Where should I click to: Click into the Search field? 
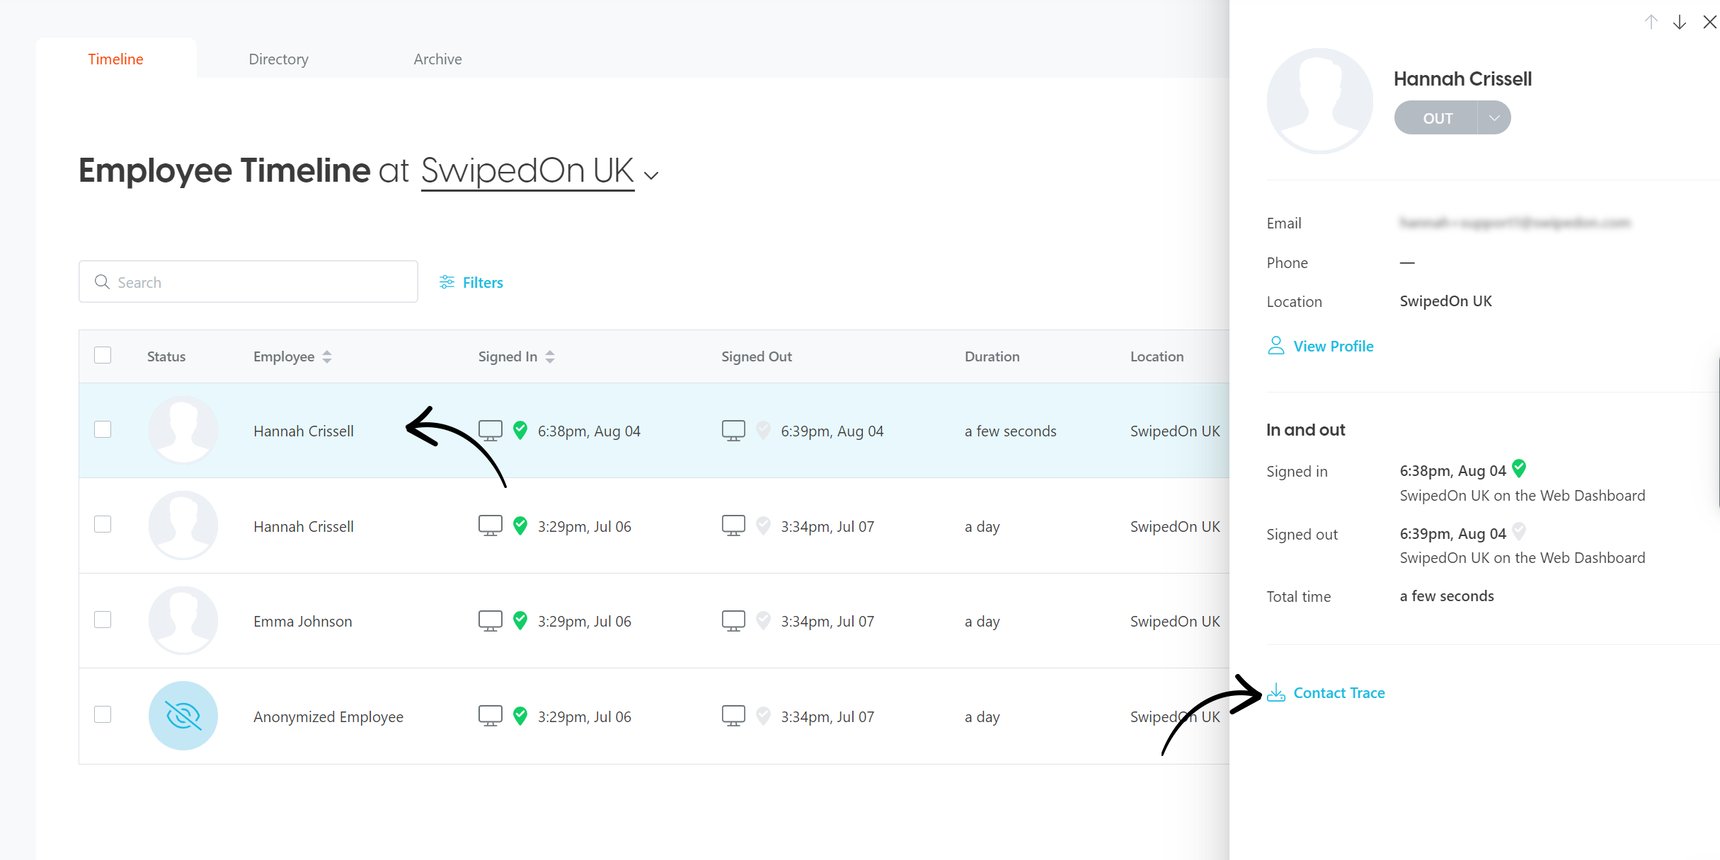(x=260, y=282)
